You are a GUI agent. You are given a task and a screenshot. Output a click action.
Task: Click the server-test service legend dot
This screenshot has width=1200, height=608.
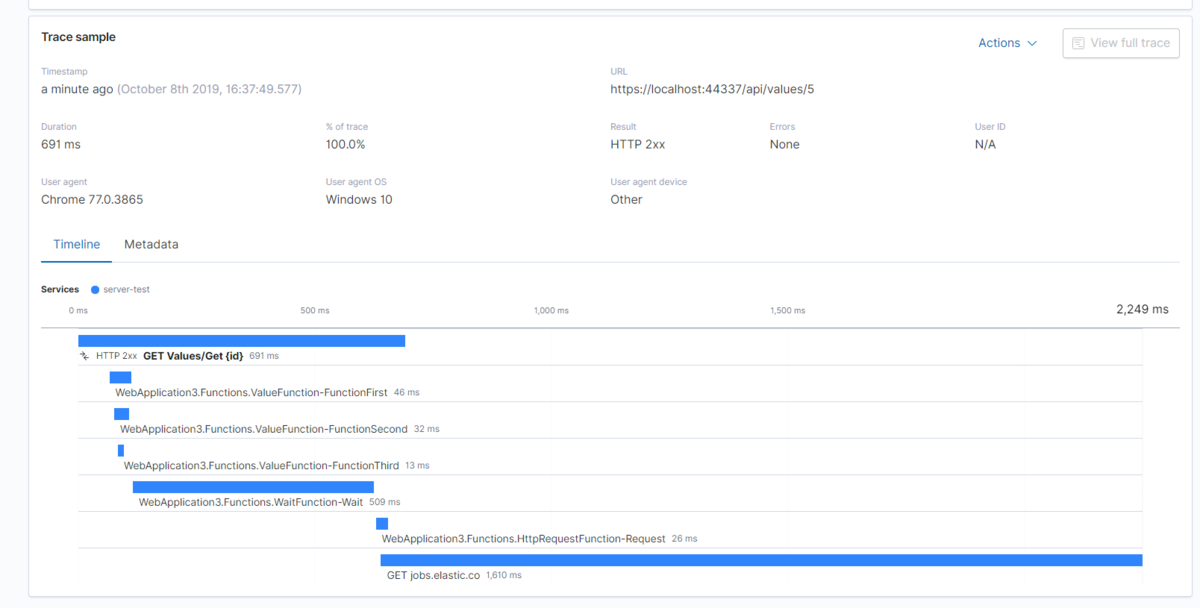pyautogui.click(x=95, y=290)
